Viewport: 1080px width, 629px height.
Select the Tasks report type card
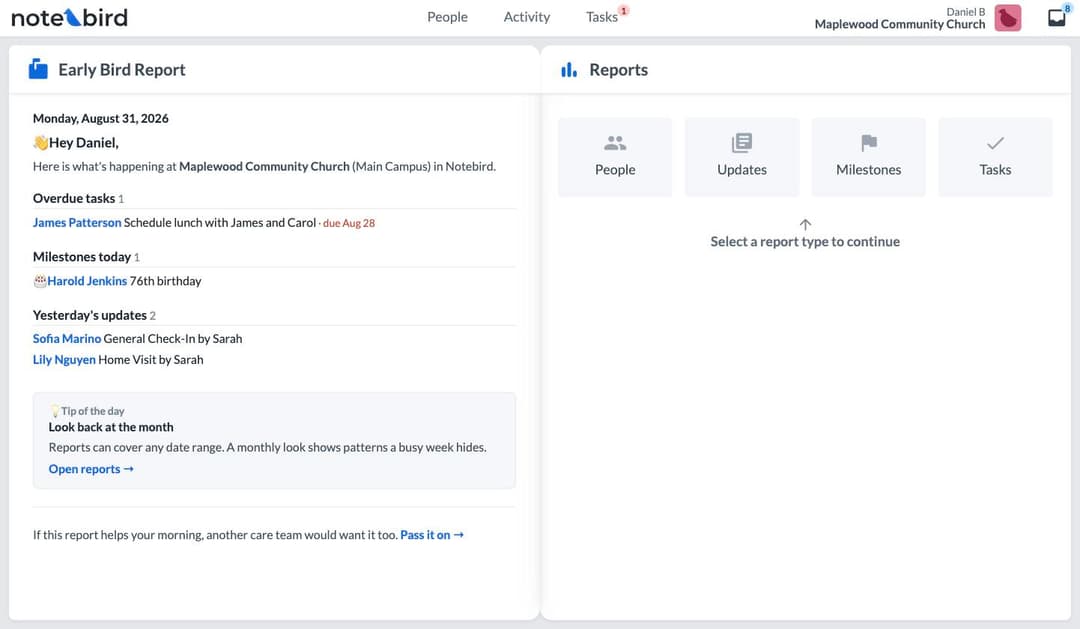pos(995,157)
